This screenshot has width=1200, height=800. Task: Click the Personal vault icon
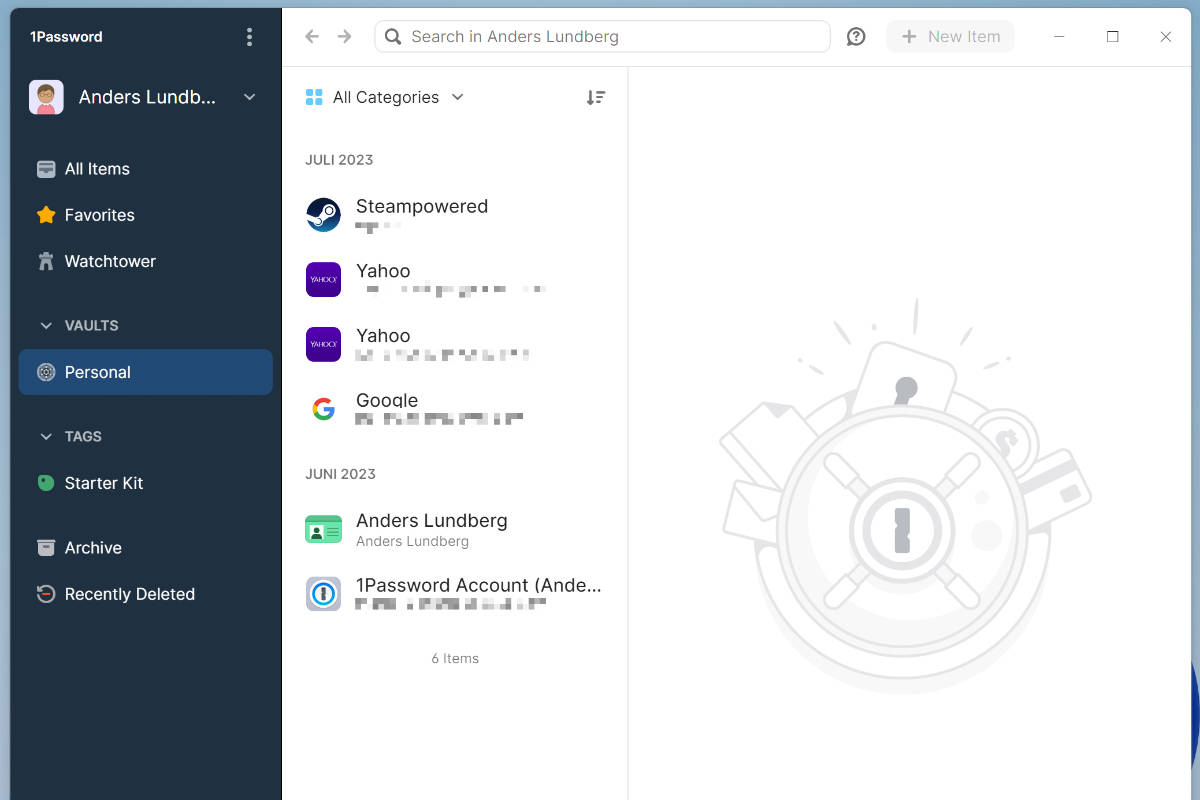(x=46, y=372)
